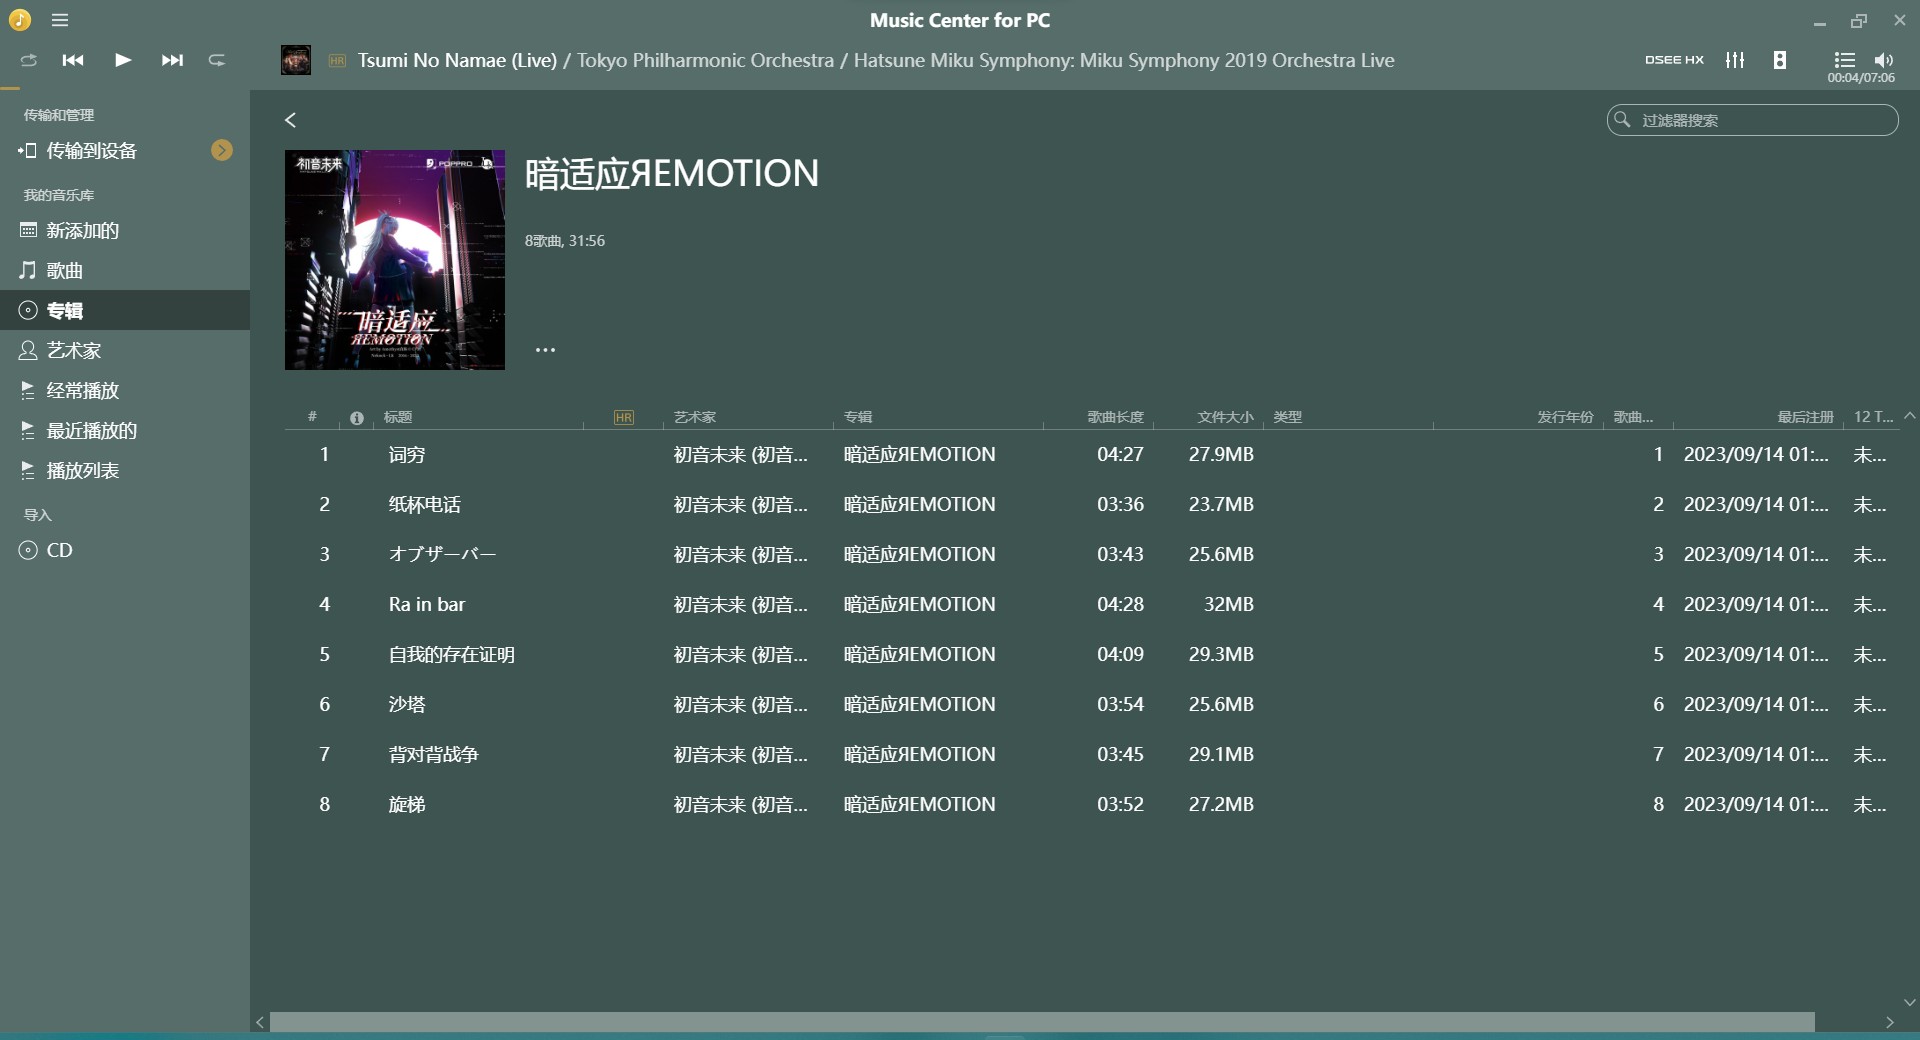
Task: Toggle DSEE HX upscaling
Action: pyautogui.click(x=1674, y=60)
